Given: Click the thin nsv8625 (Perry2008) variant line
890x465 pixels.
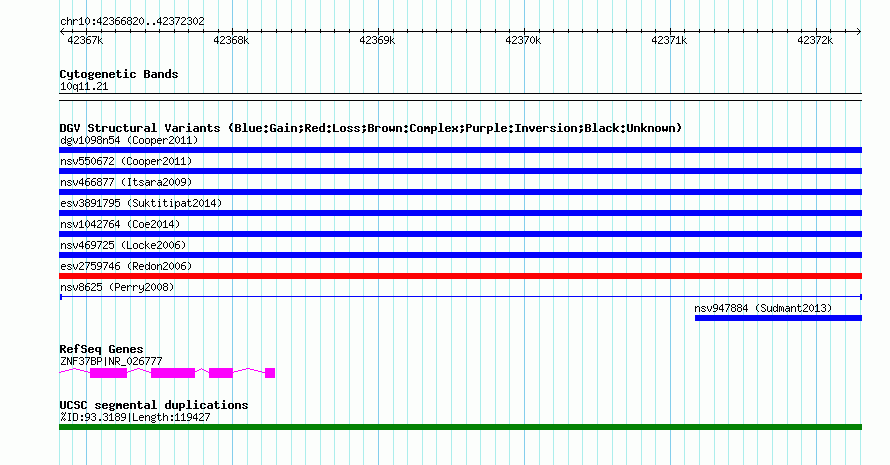Looking at the screenshot, I should click(460, 297).
